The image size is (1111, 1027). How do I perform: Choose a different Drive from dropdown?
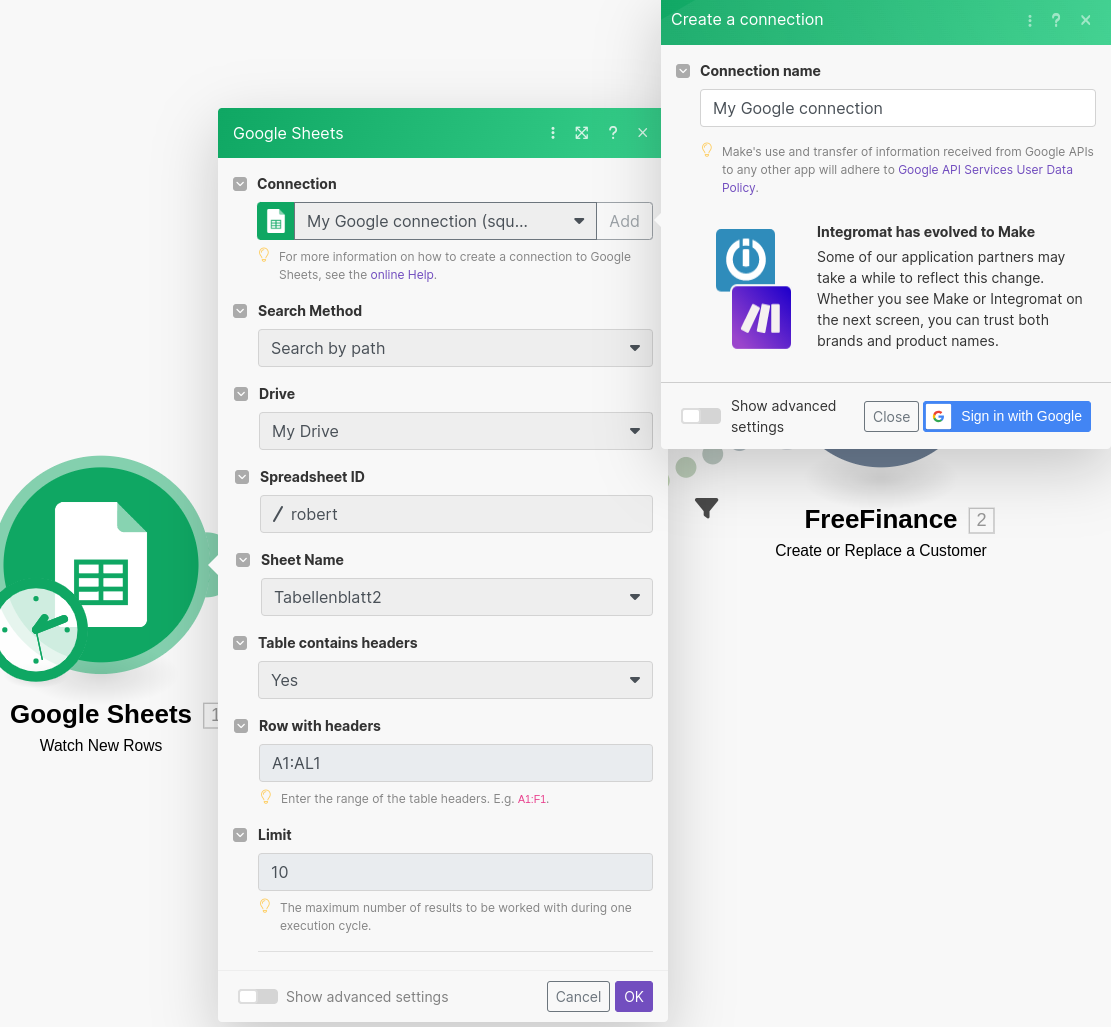pyautogui.click(x=455, y=431)
